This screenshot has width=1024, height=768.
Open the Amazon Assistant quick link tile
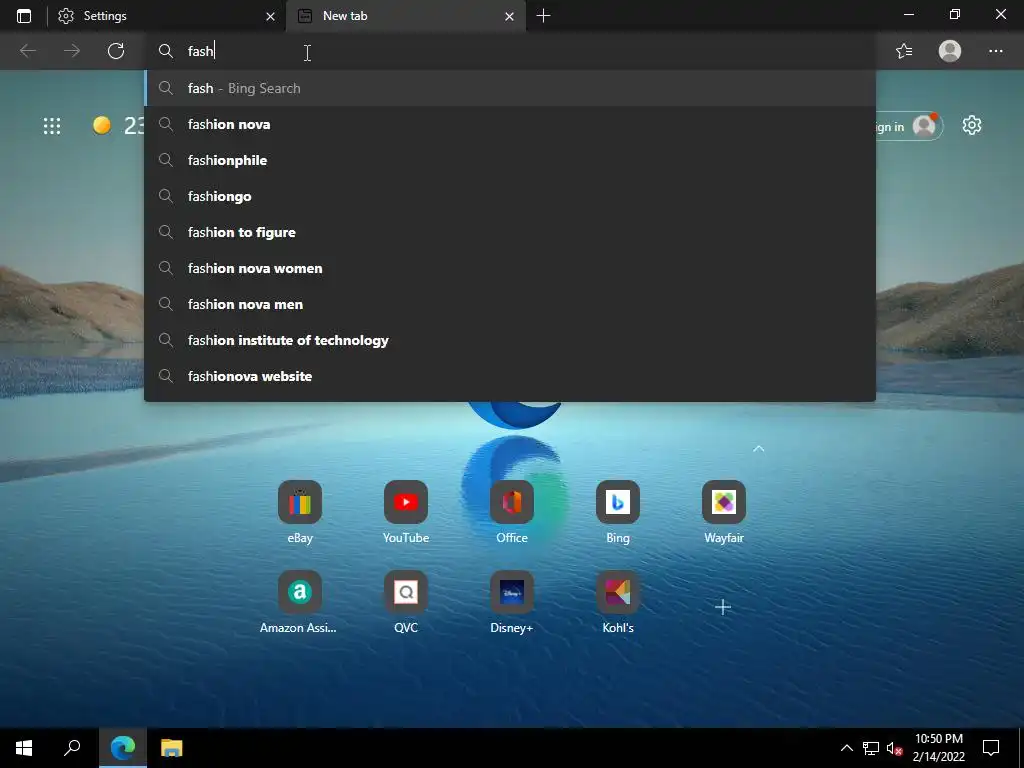click(300, 592)
